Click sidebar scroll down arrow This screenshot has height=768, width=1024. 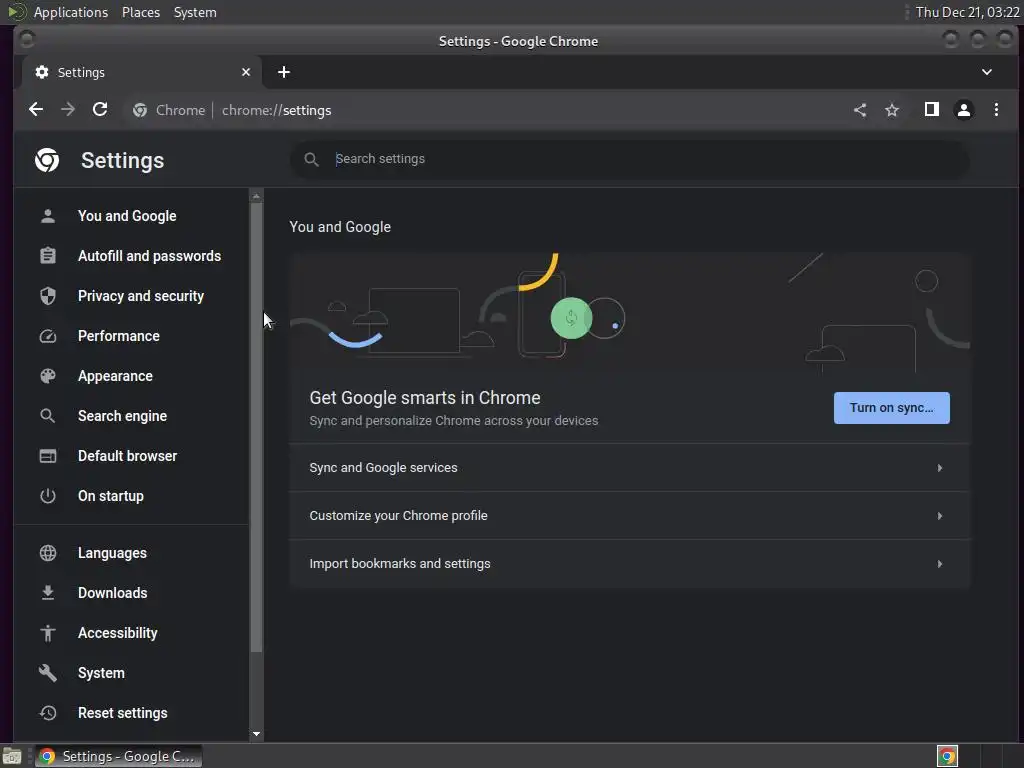[257, 734]
